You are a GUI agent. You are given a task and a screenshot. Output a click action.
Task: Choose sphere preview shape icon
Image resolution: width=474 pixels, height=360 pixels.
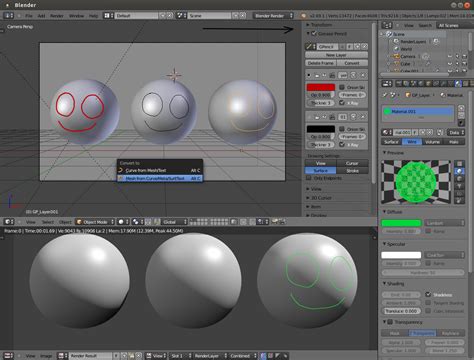click(x=460, y=171)
